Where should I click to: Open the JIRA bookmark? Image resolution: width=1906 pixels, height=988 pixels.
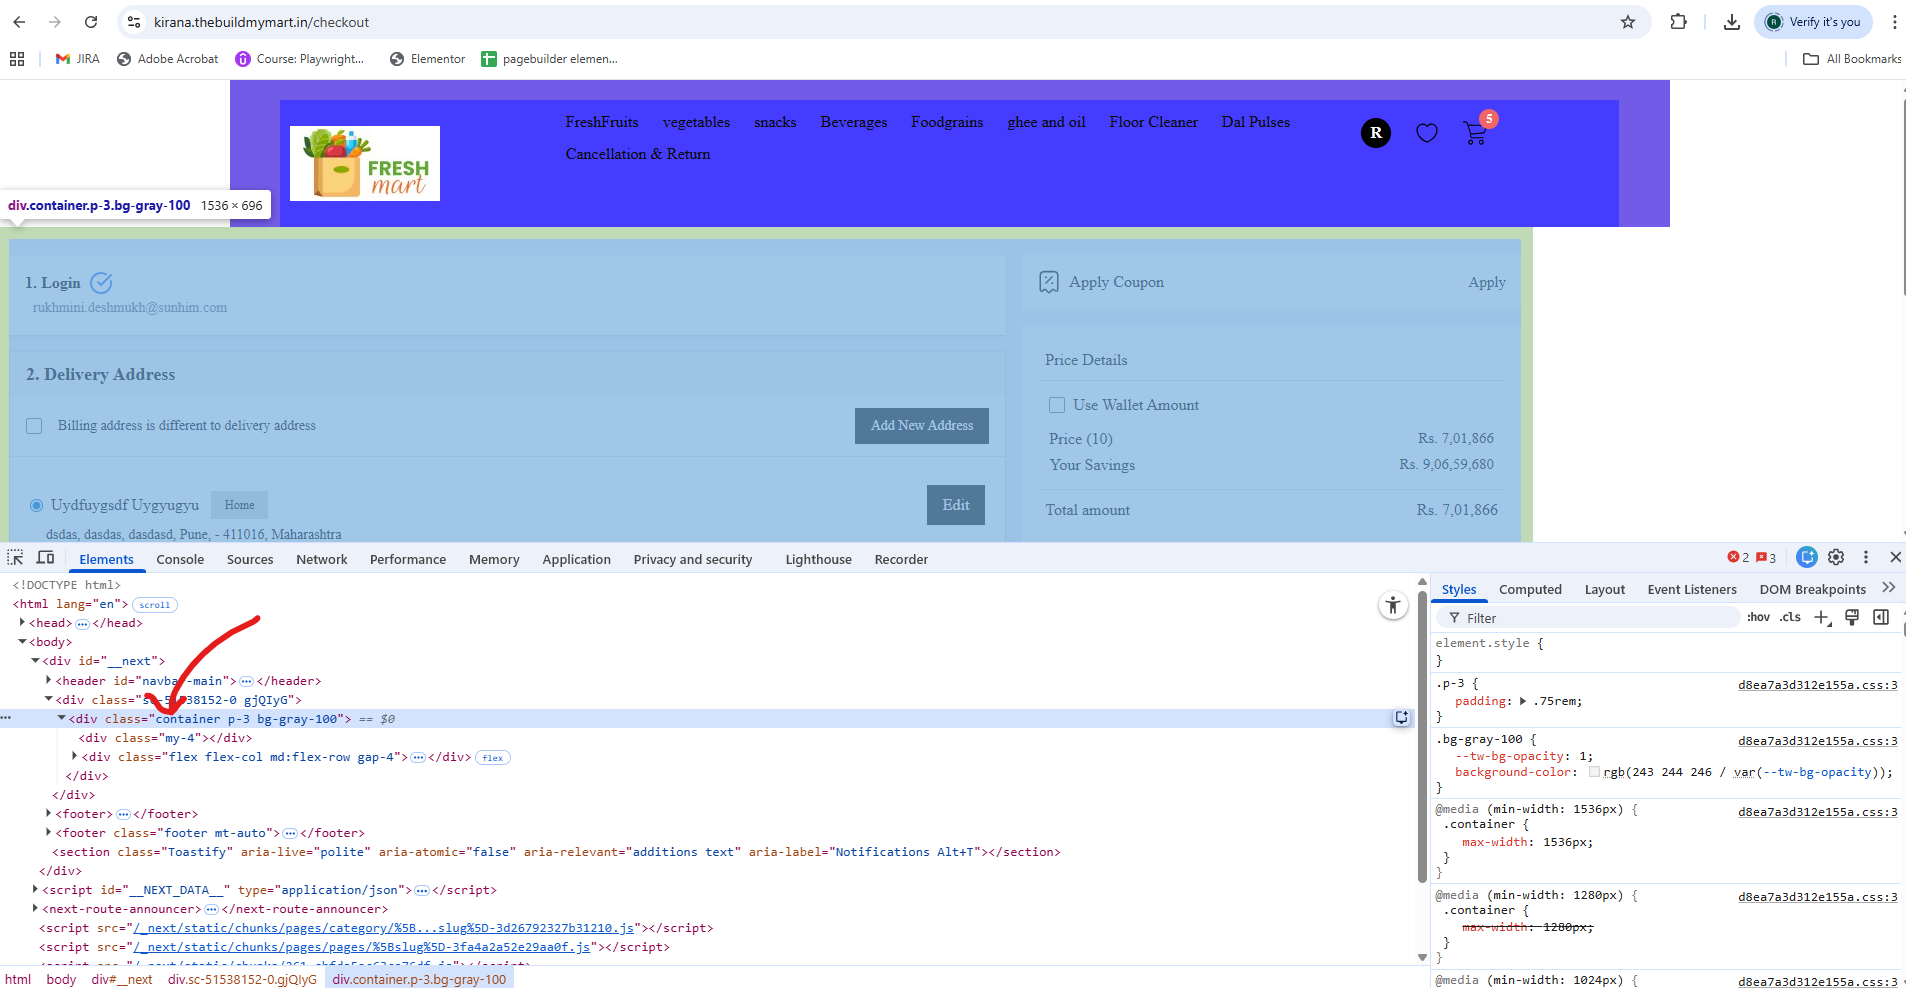pos(78,59)
